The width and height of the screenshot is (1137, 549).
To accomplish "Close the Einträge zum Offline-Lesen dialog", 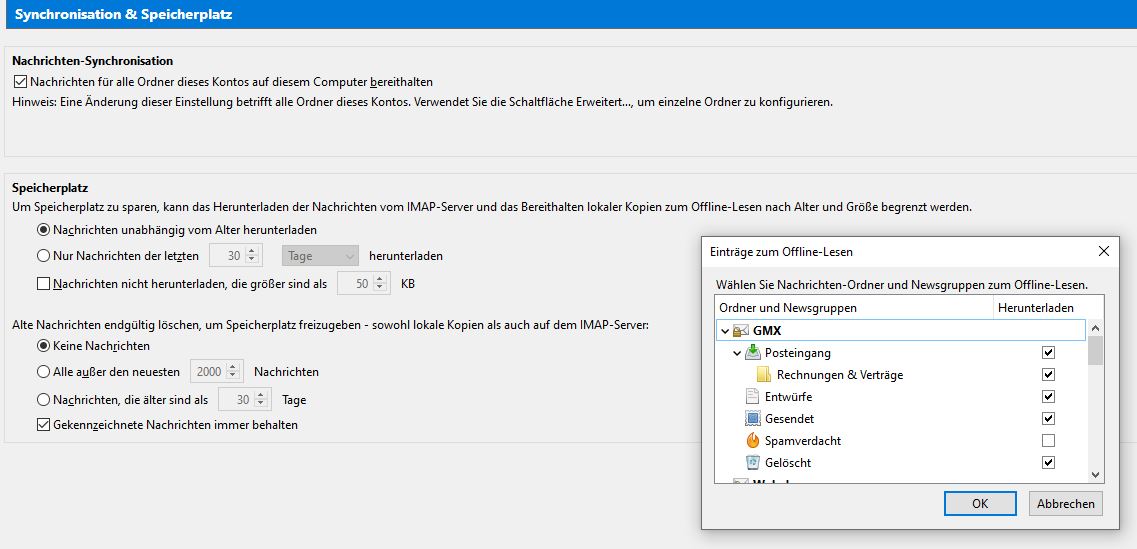I will tap(1104, 251).
